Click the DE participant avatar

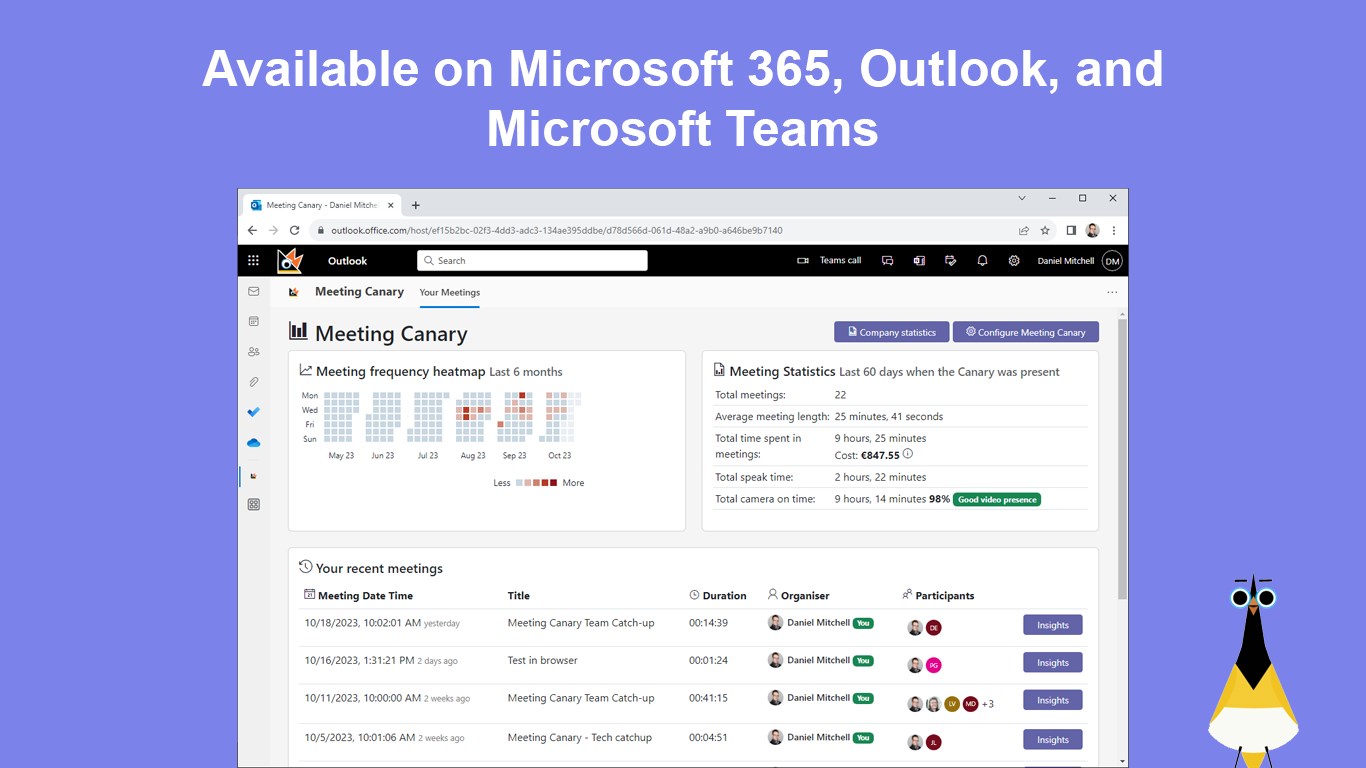[x=933, y=628]
